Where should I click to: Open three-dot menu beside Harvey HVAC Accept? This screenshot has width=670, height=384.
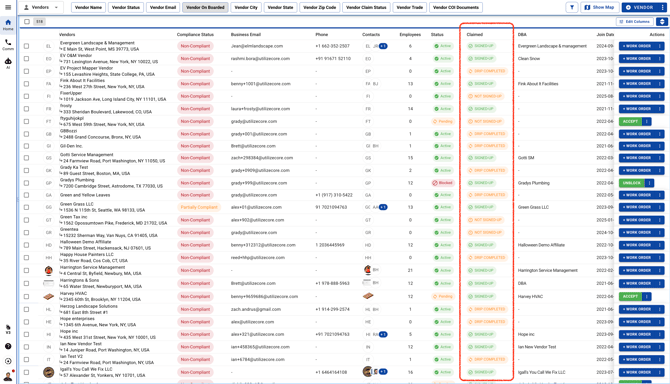click(647, 296)
